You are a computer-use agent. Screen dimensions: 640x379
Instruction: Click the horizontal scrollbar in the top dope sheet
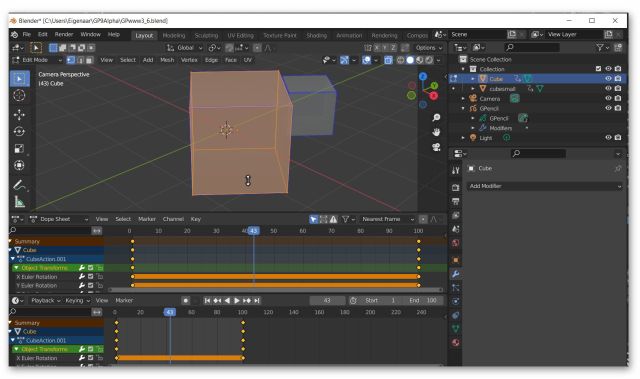pyautogui.click(x=276, y=290)
